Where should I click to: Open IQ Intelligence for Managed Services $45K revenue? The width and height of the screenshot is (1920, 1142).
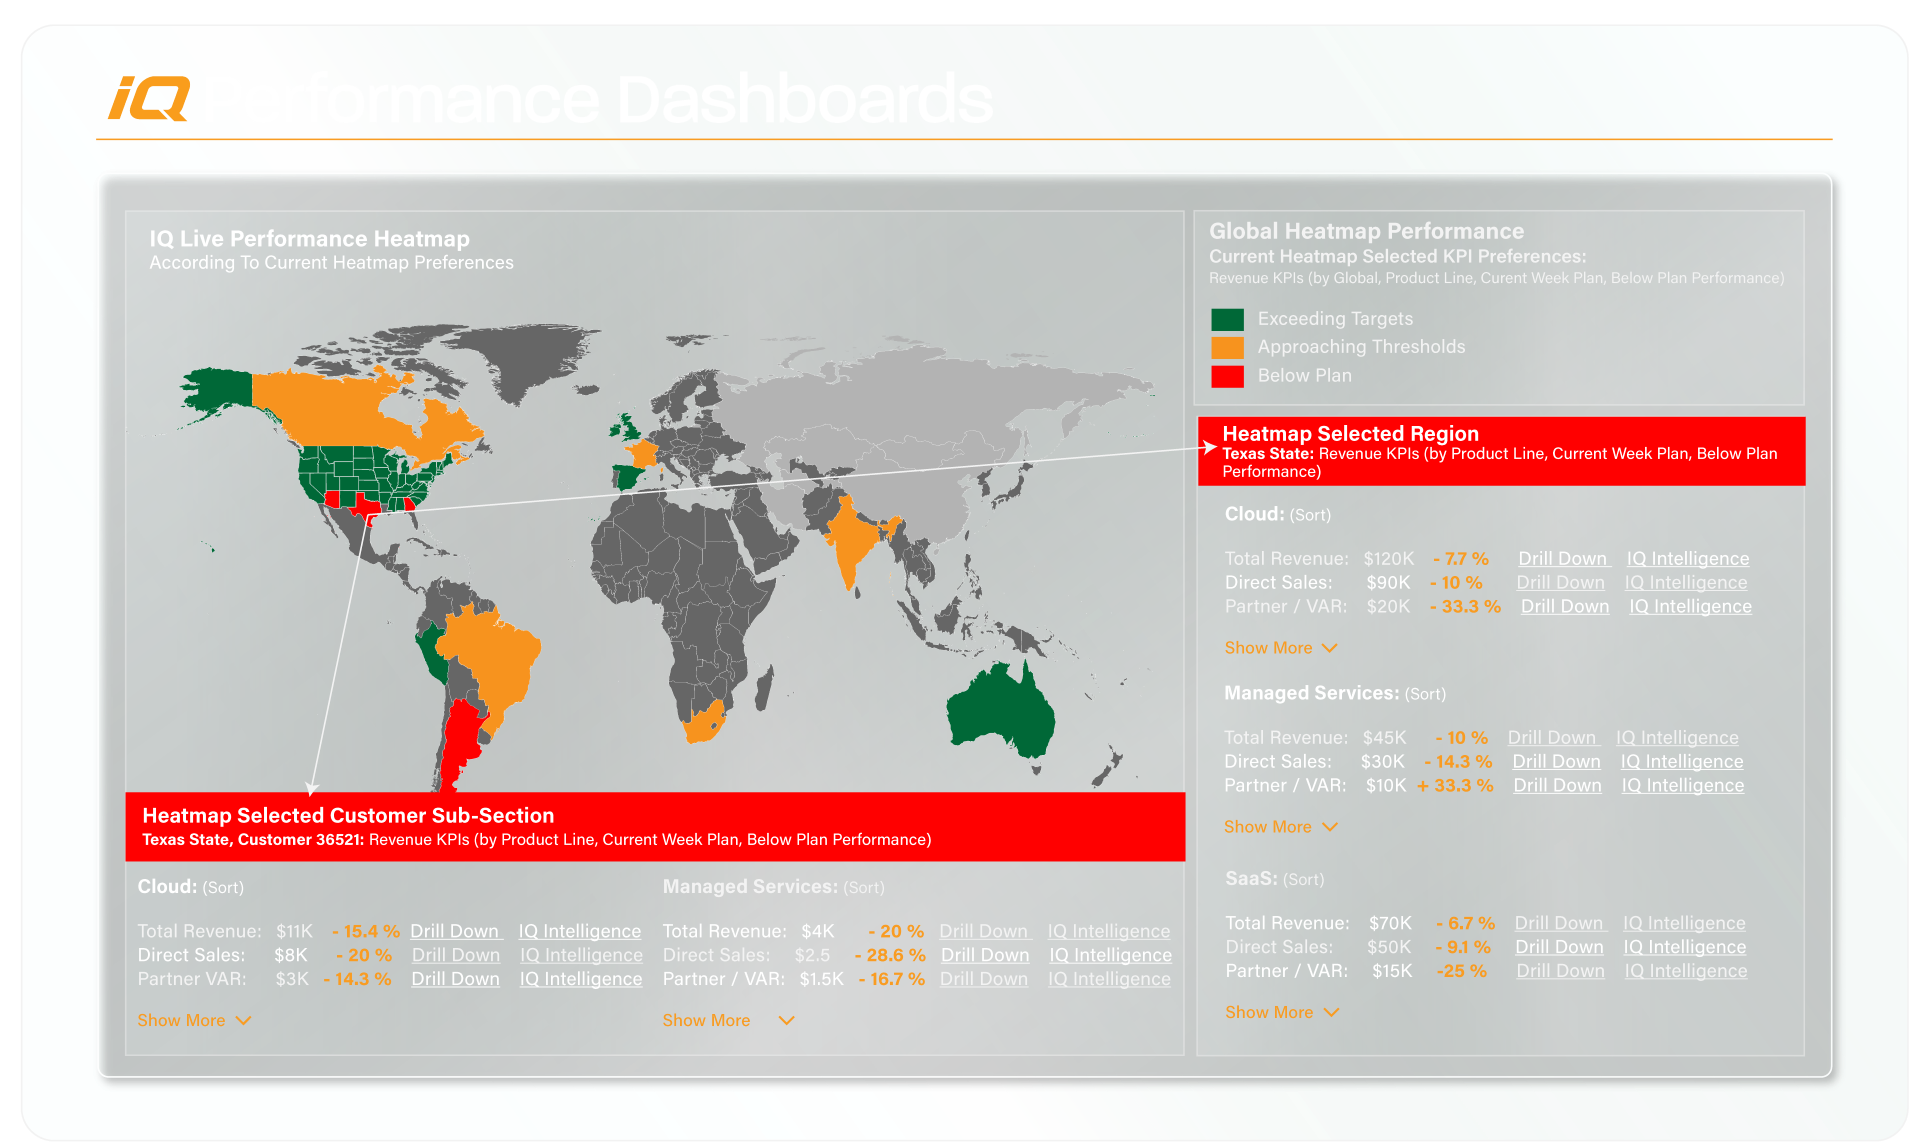(x=1677, y=737)
